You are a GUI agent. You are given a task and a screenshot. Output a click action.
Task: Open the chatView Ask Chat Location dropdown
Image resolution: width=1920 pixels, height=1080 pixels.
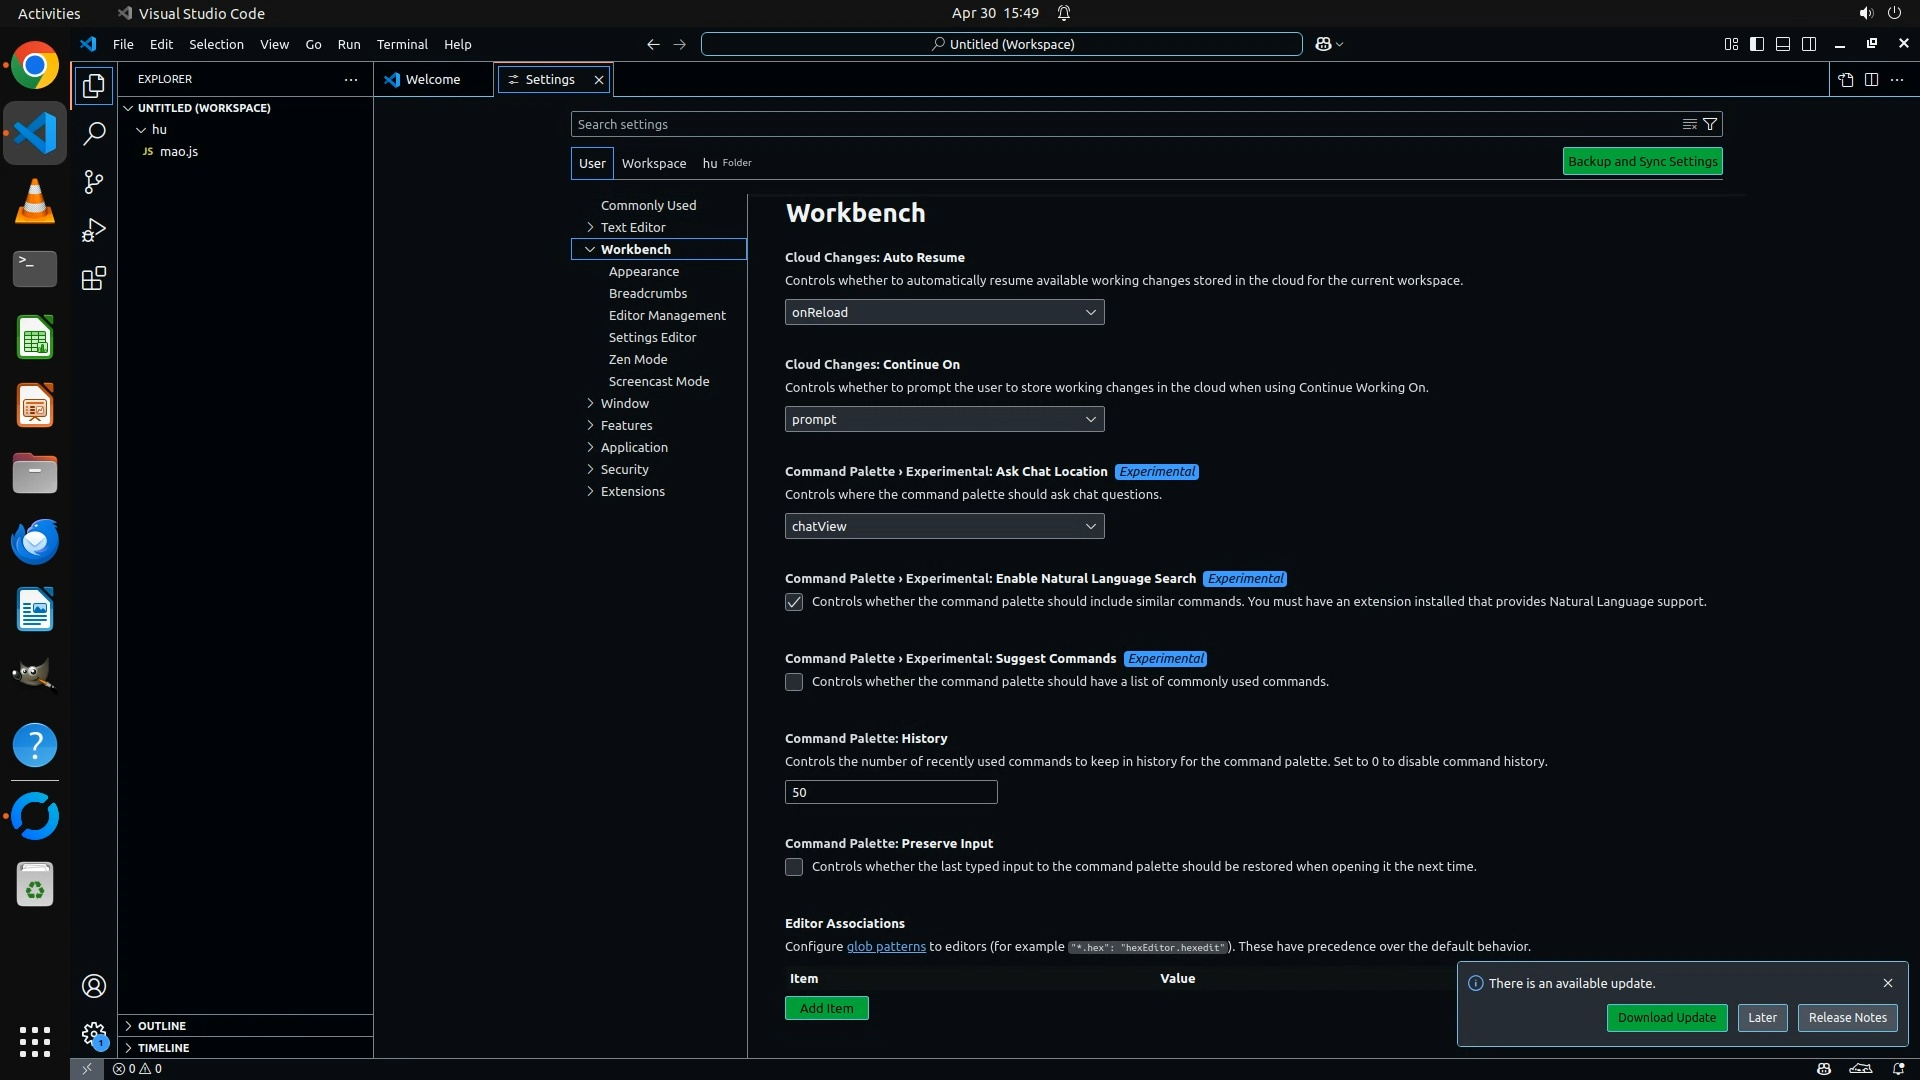coord(944,526)
